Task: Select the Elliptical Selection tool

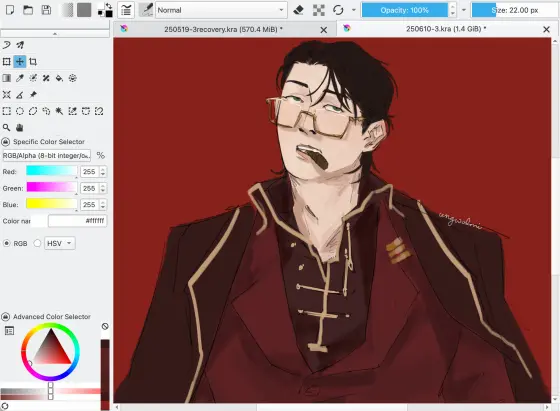Action: pos(20,111)
